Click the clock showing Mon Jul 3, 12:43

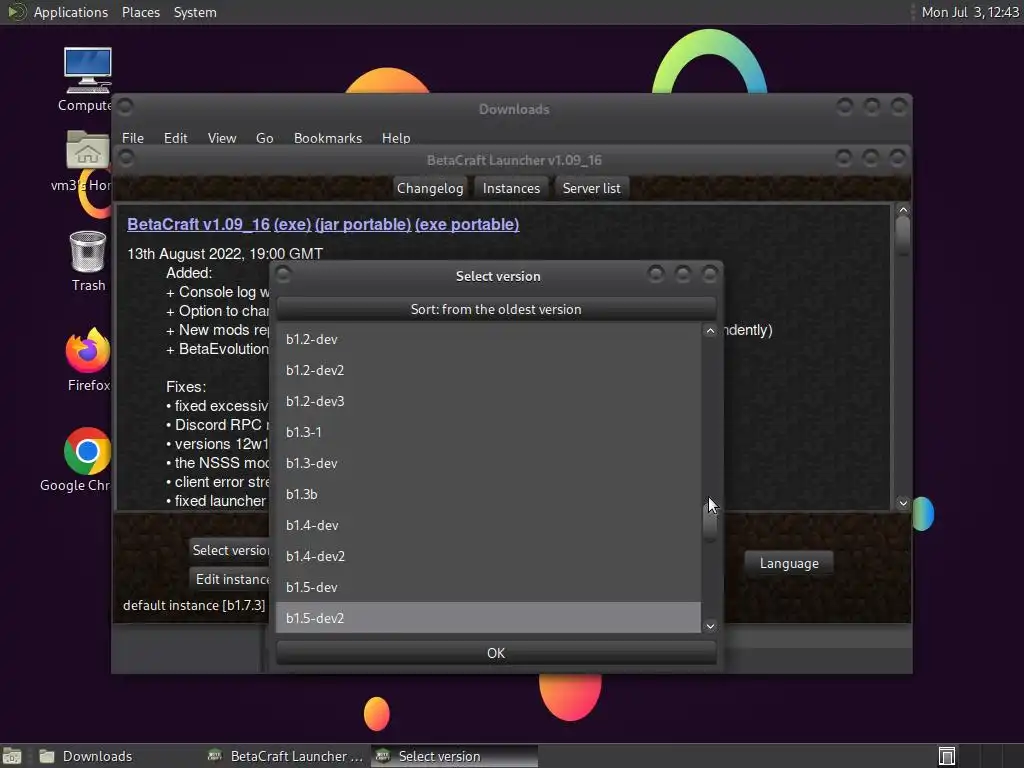(969, 12)
